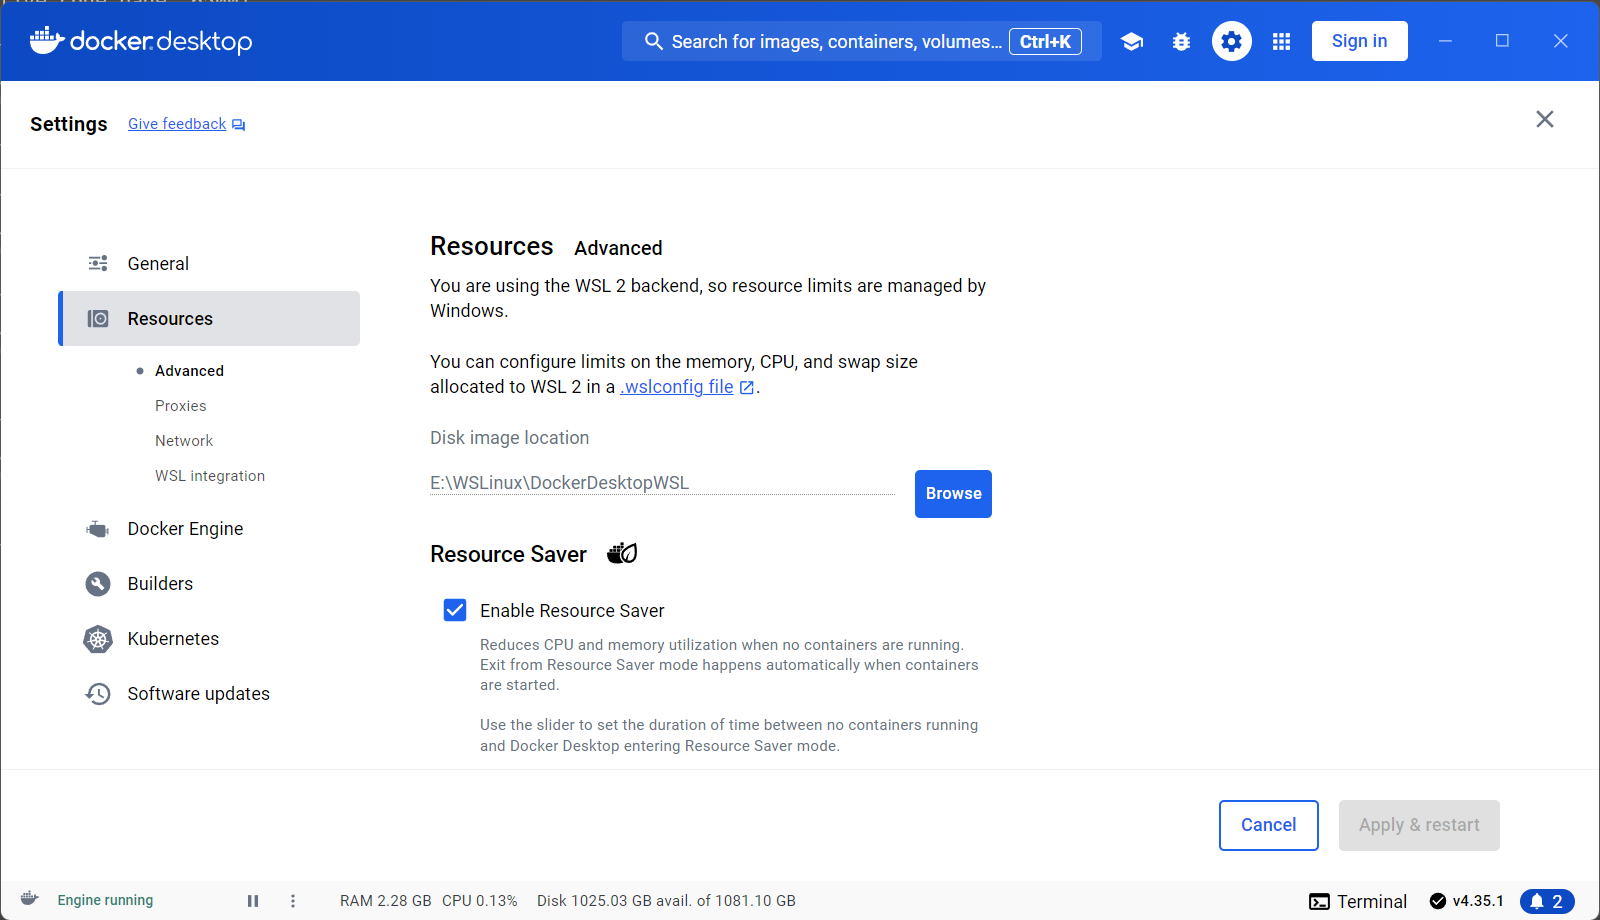Select the Resources settings section
The height and width of the screenshot is (920, 1600).
pos(209,318)
